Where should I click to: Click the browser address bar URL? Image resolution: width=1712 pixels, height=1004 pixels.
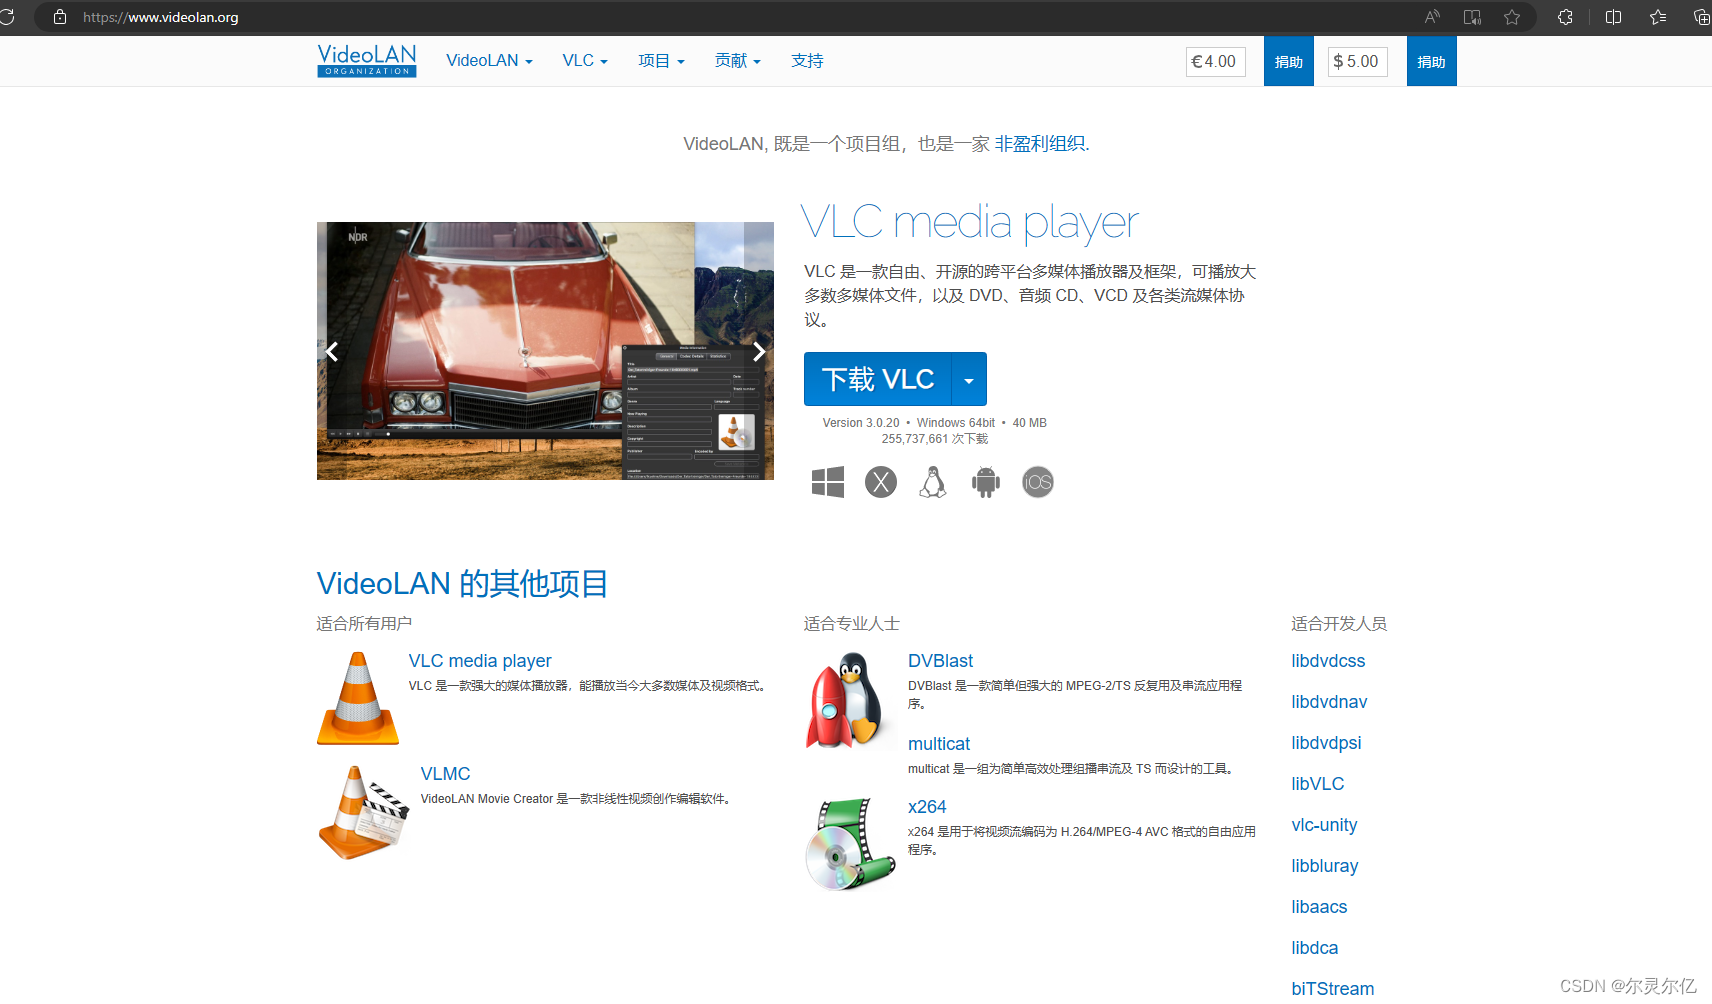point(161,17)
